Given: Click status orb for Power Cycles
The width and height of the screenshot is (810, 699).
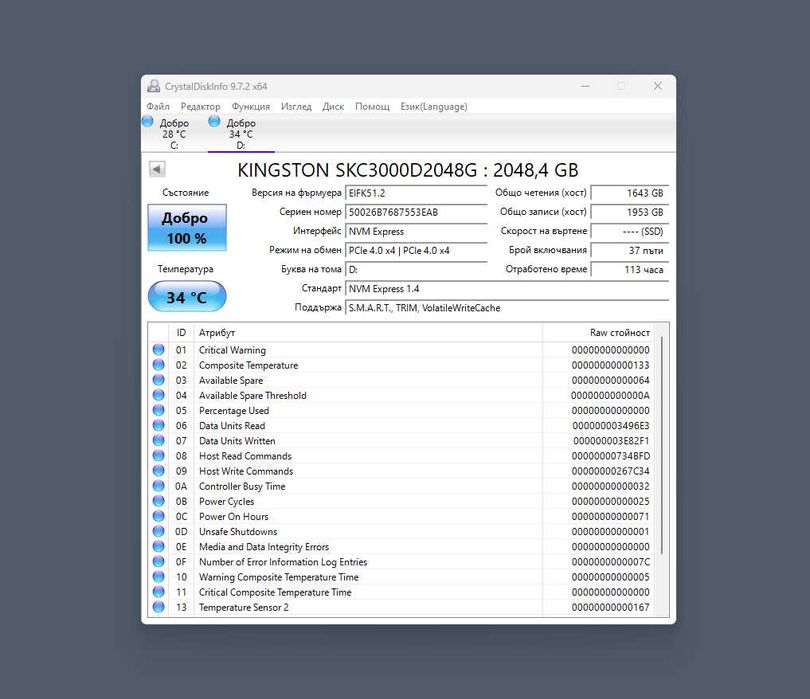Looking at the screenshot, I should [159, 501].
